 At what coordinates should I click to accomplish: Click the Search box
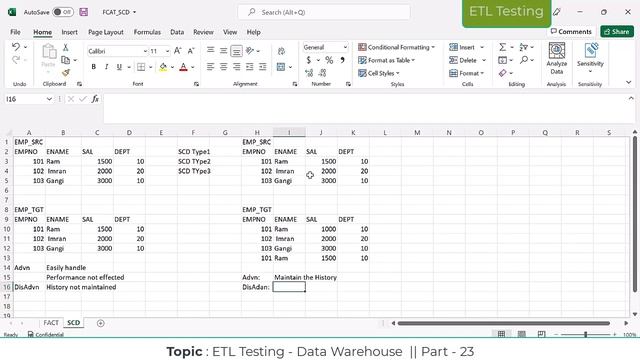tap(324, 12)
